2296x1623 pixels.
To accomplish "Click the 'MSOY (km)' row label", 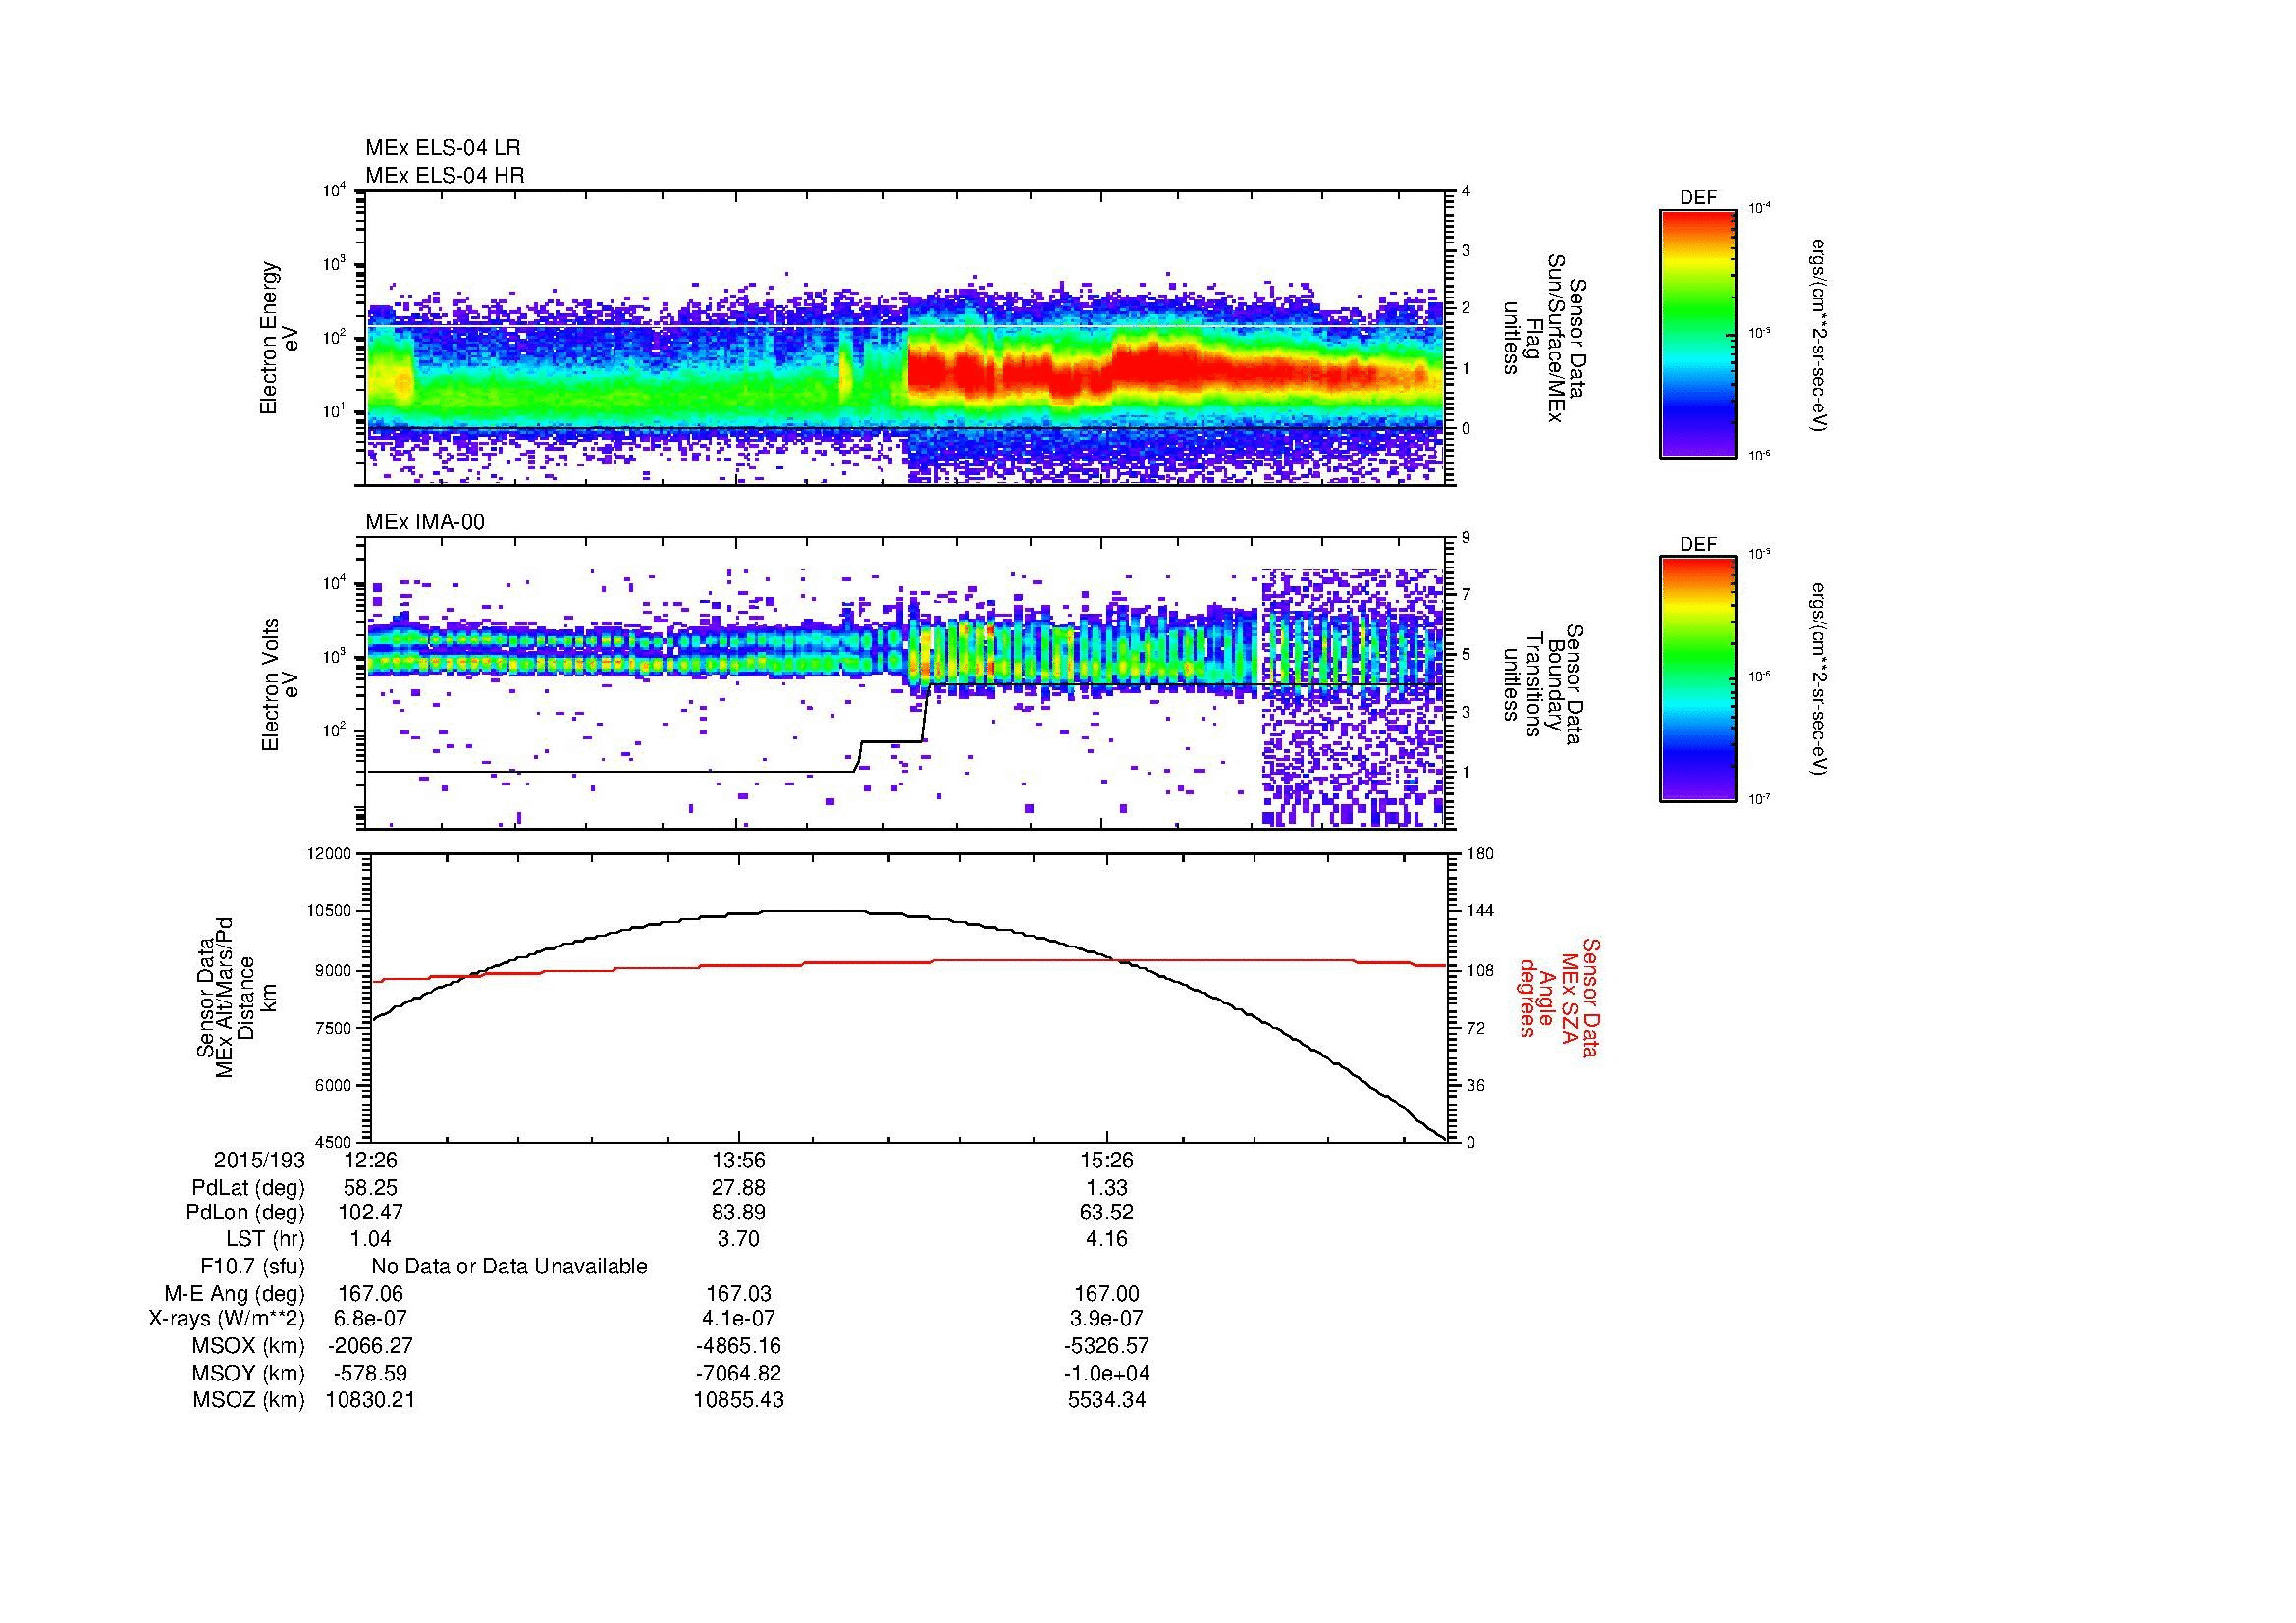I will (248, 1373).
